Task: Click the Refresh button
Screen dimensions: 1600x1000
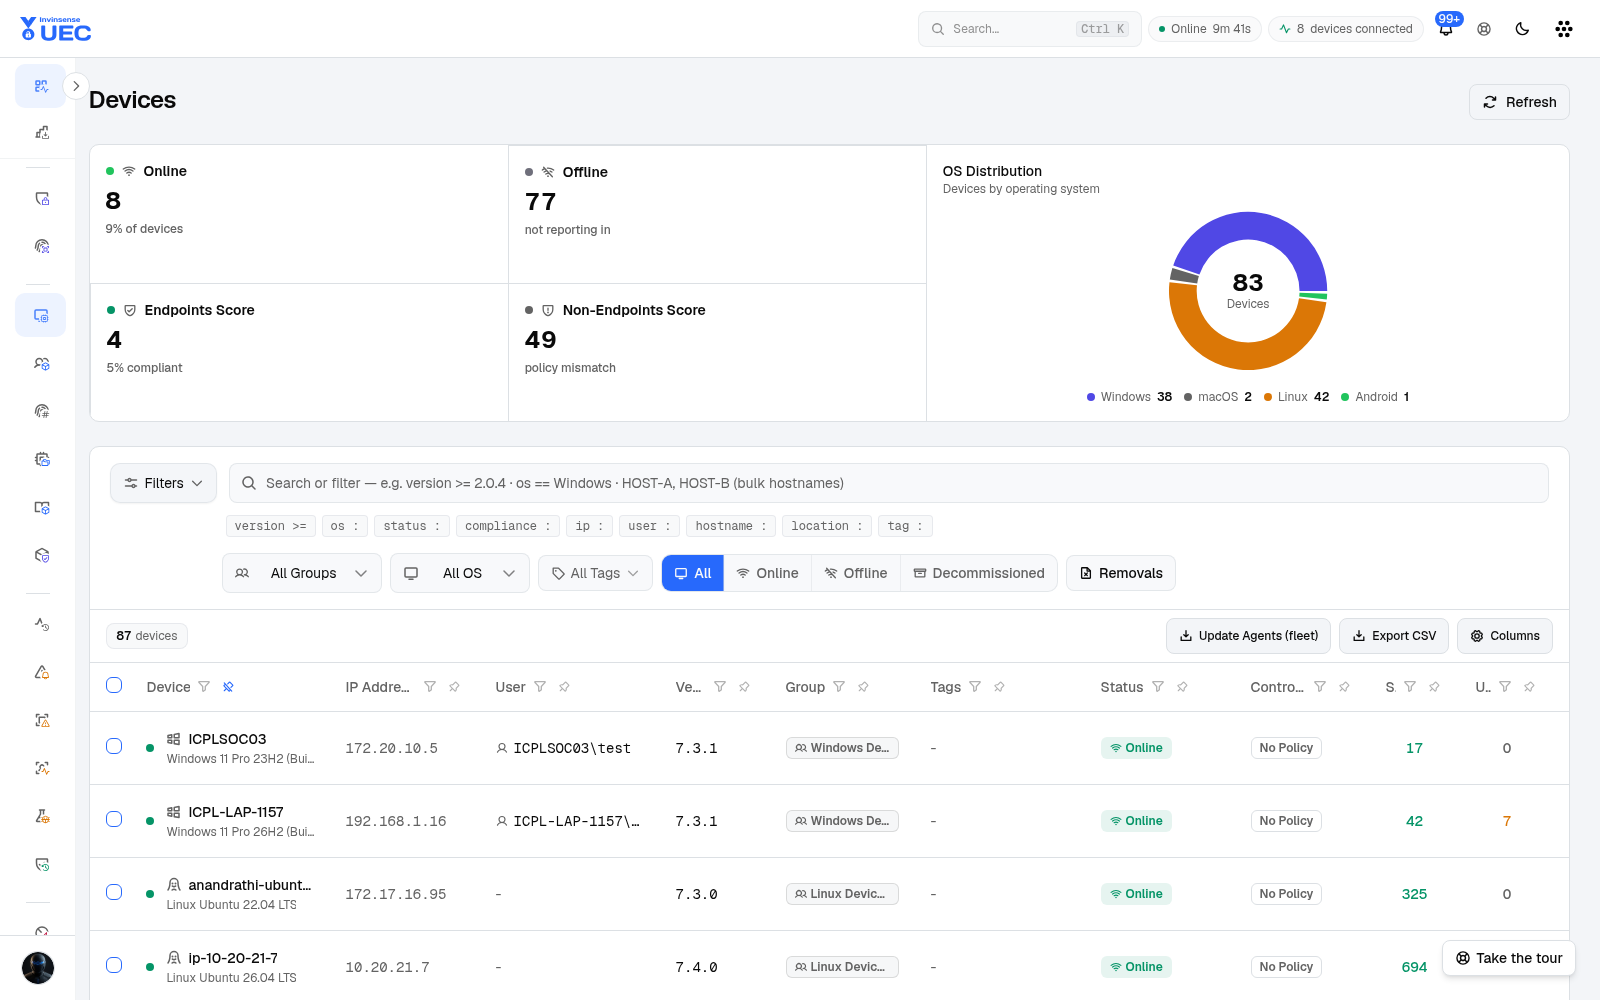Action: coord(1519,102)
